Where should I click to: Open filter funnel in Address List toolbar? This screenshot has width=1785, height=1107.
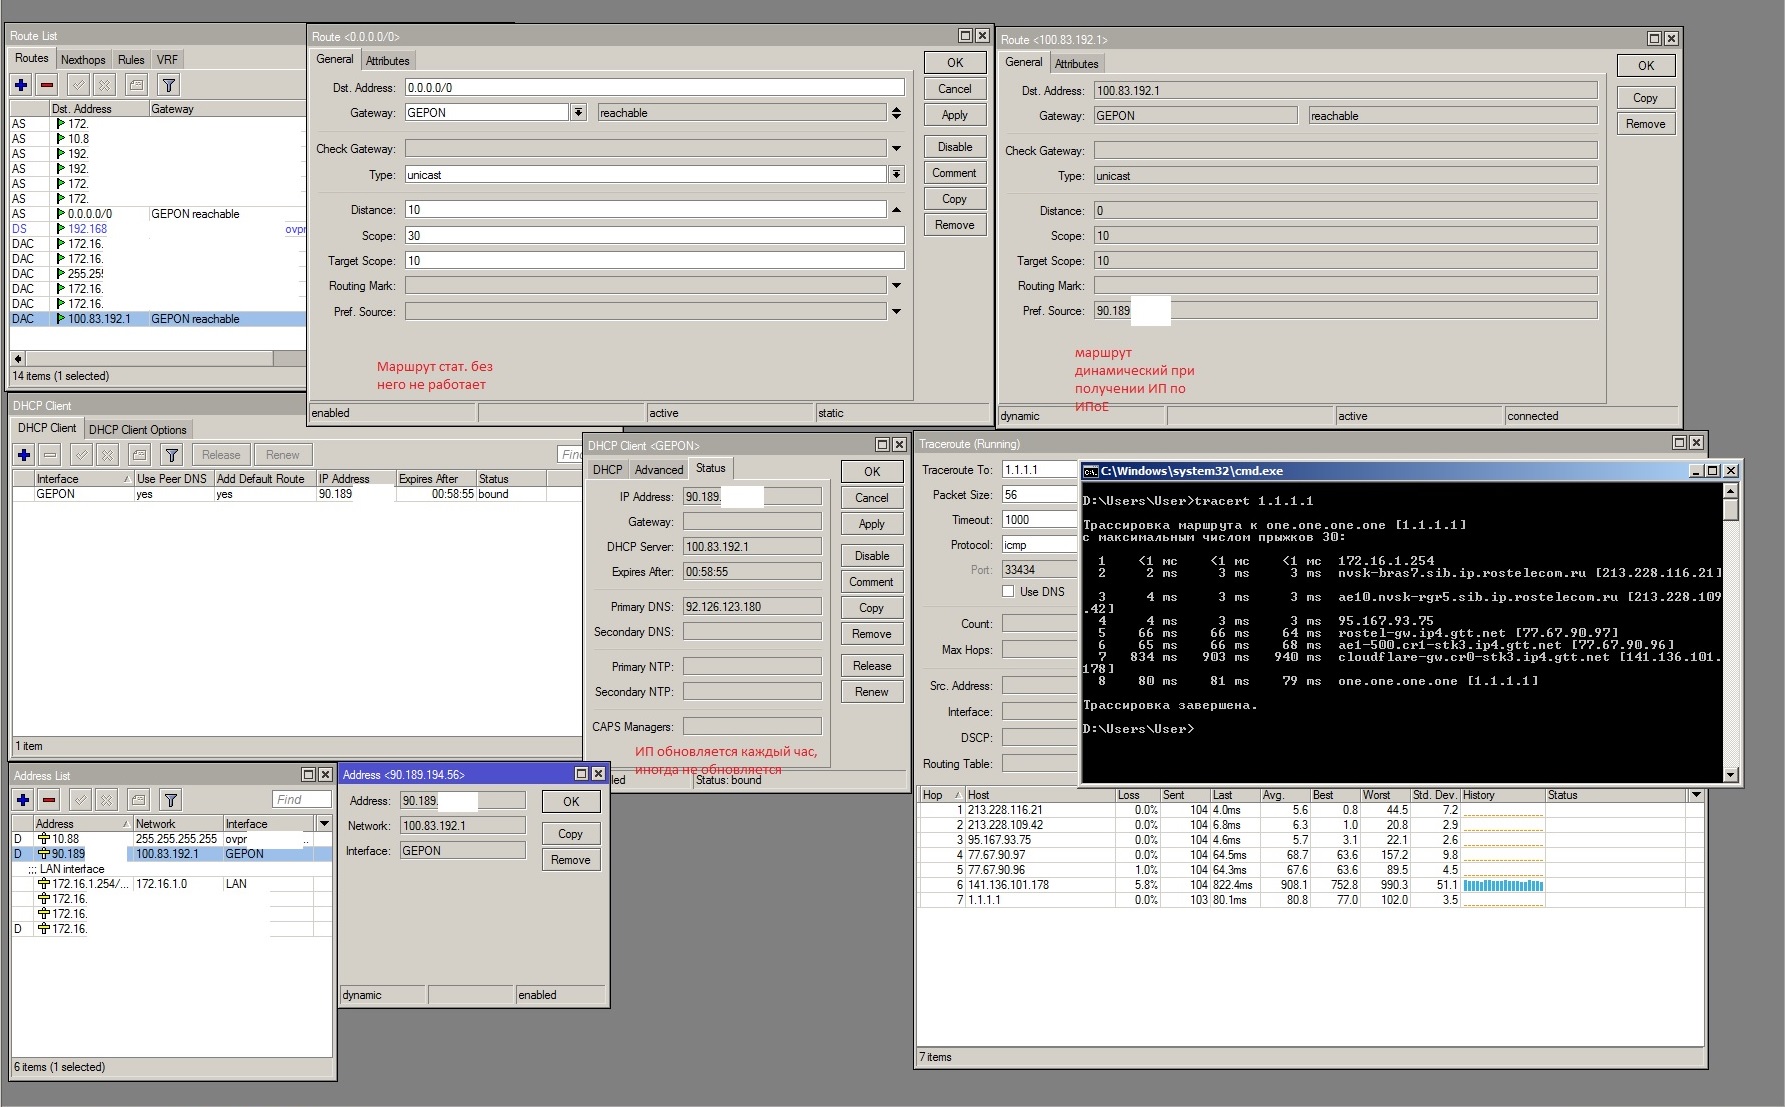coord(171,800)
